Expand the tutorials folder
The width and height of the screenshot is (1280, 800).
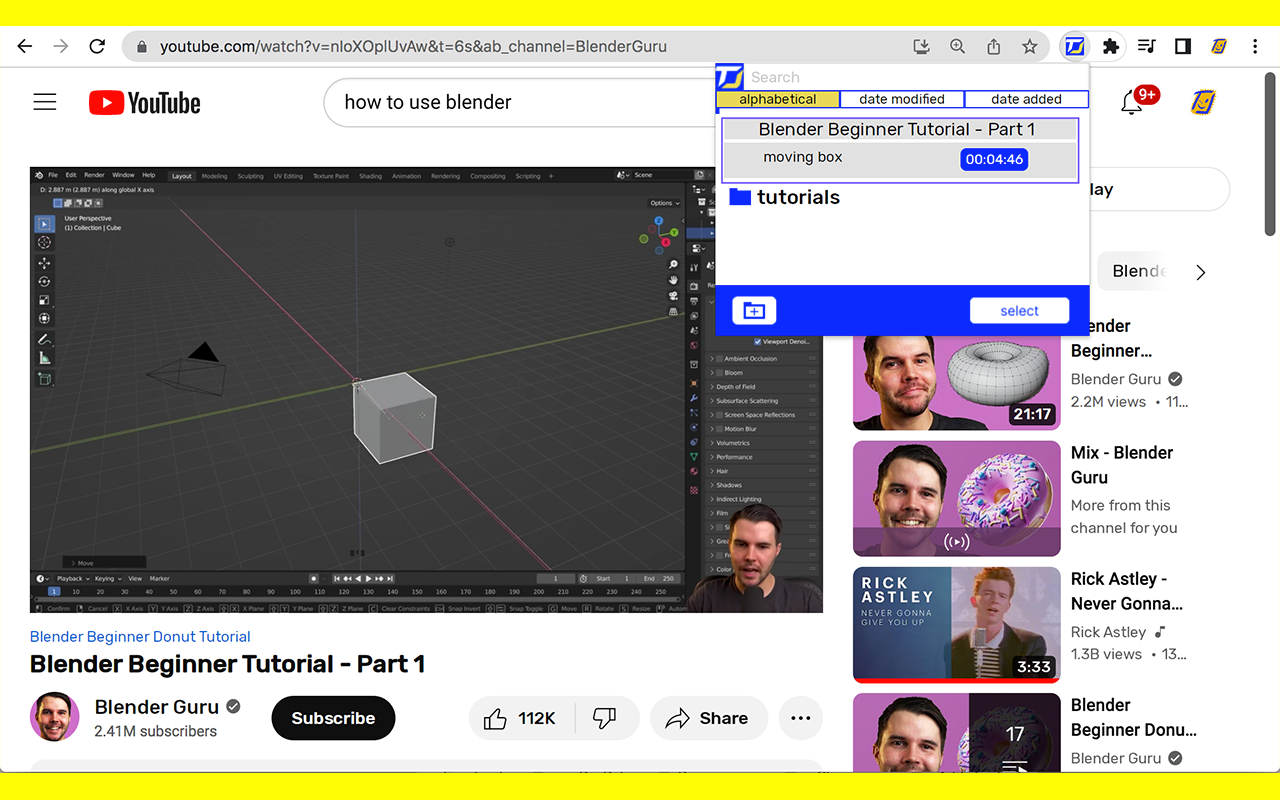(x=785, y=197)
